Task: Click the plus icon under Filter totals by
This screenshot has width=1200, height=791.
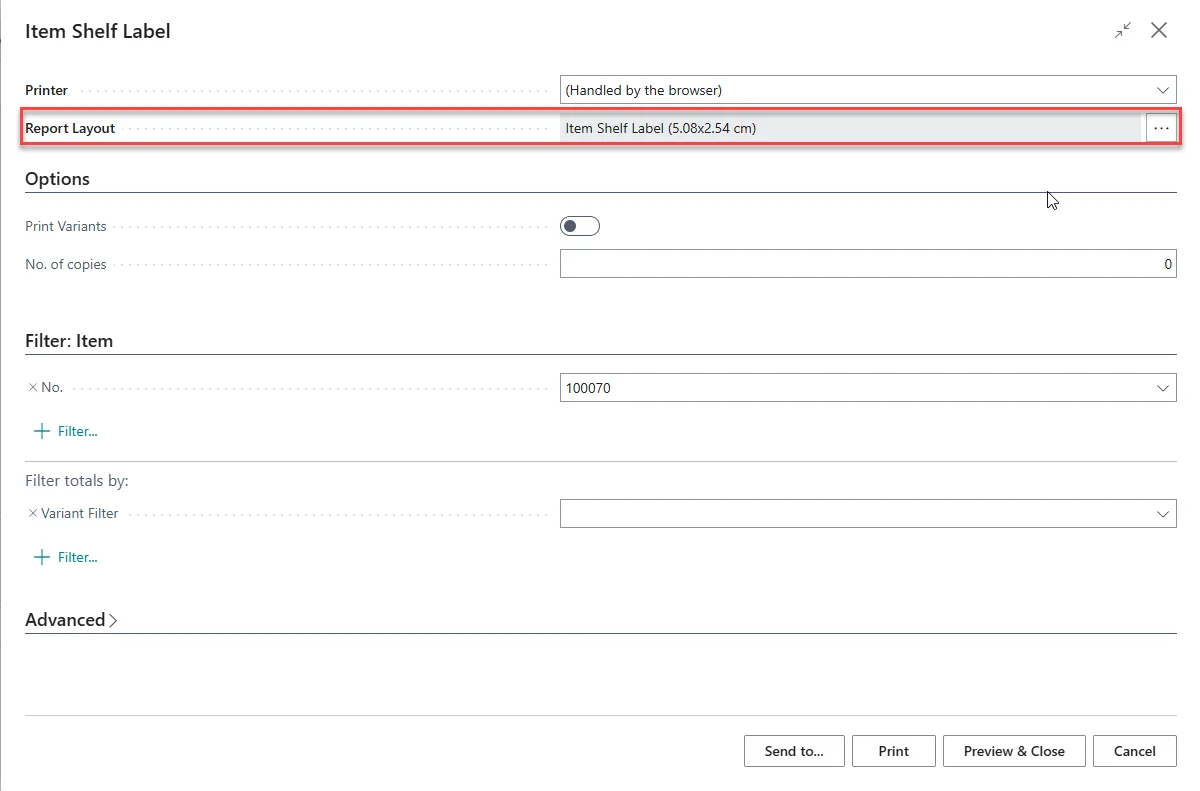Action: tap(42, 558)
